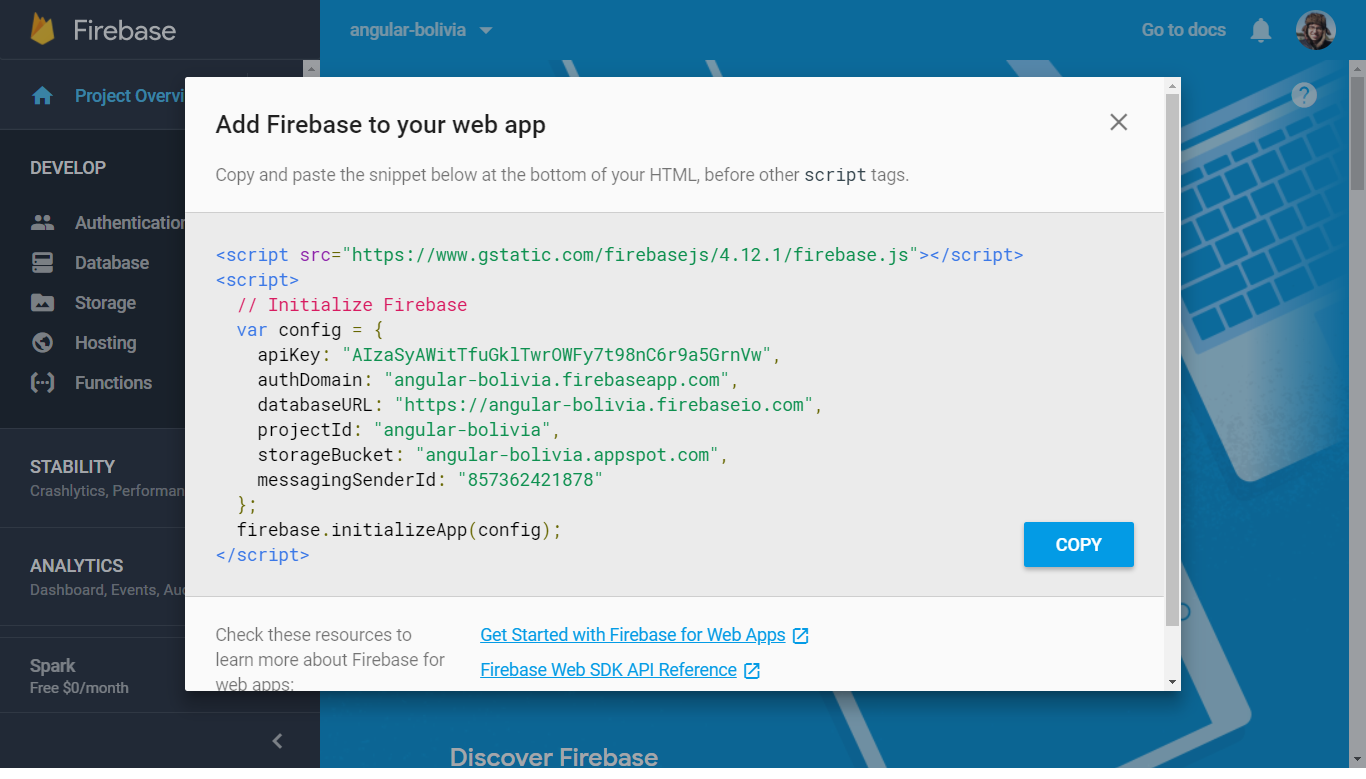Open the angular-bolivia project dropdown
The image size is (1366, 779).
[421, 30]
